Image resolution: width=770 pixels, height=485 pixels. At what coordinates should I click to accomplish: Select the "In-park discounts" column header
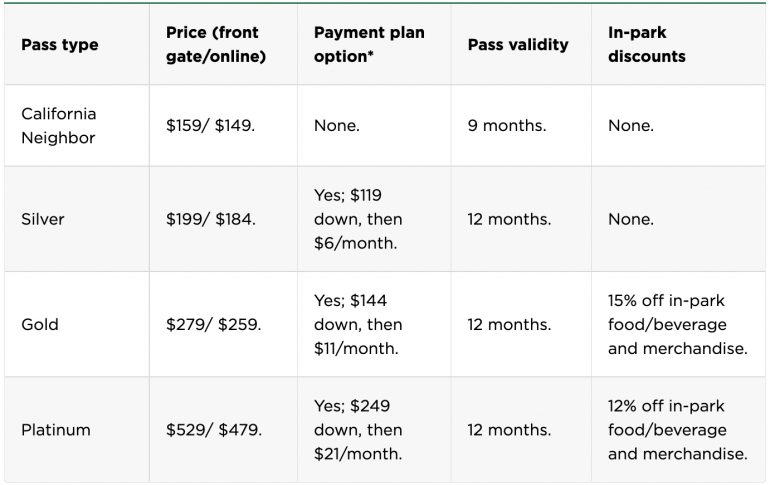tap(647, 45)
